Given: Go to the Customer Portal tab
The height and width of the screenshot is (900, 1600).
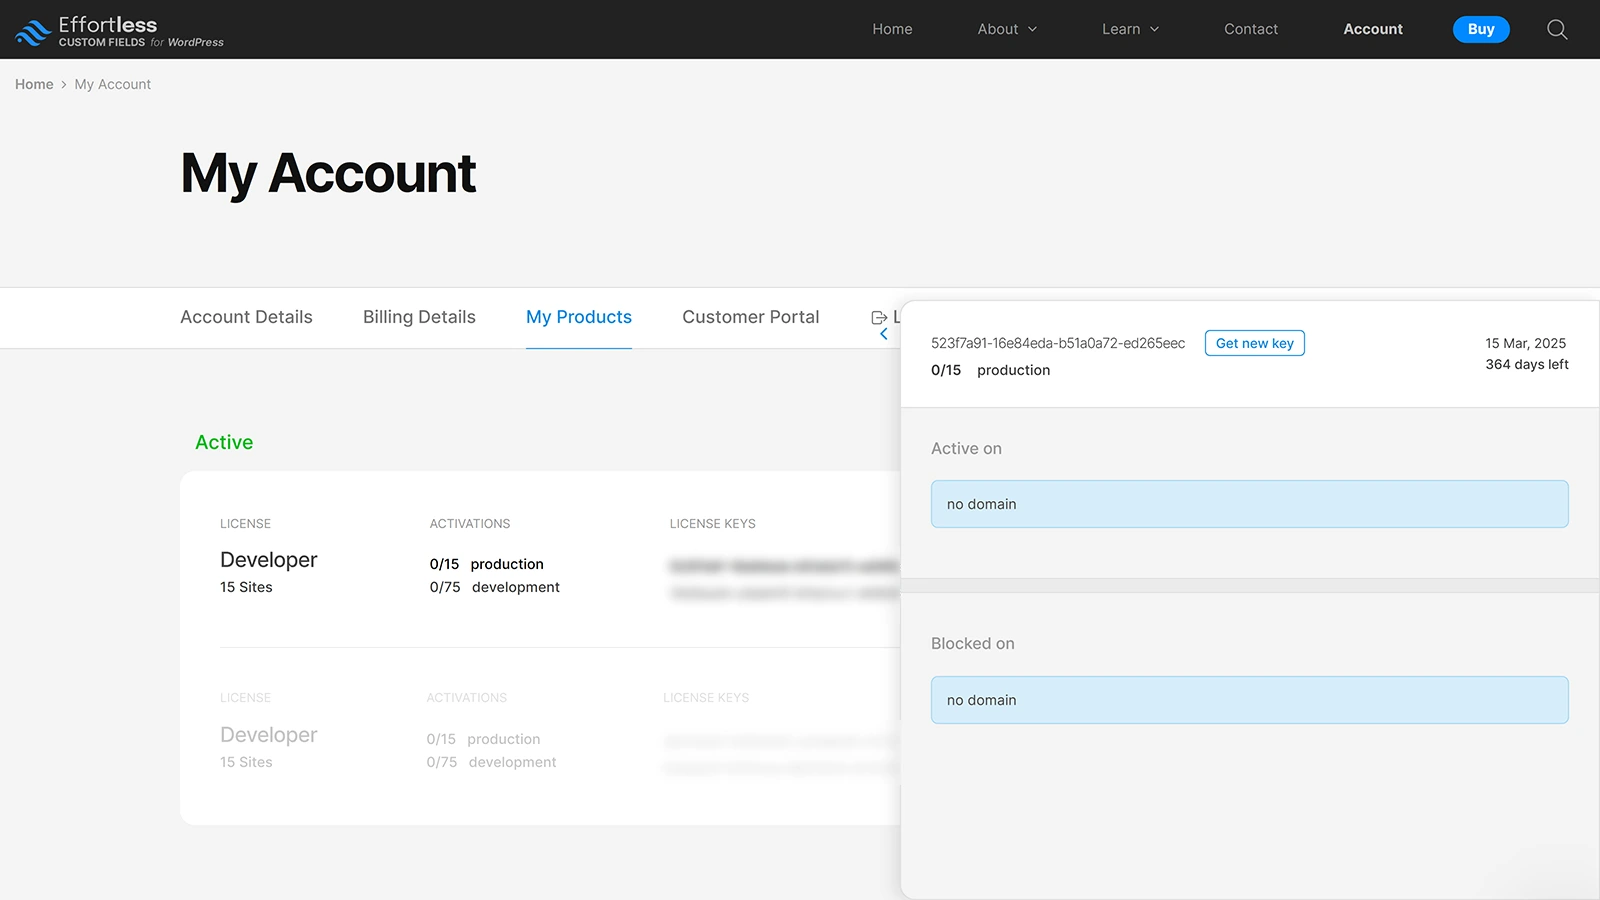Looking at the screenshot, I should [x=750, y=317].
